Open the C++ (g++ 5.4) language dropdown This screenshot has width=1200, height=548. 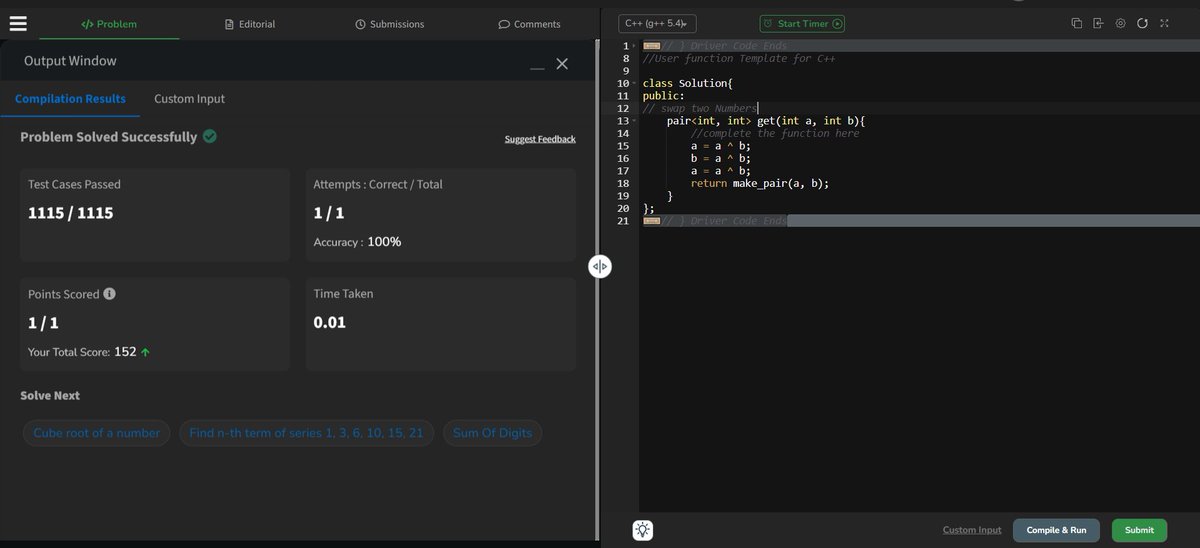click(658, 23)
